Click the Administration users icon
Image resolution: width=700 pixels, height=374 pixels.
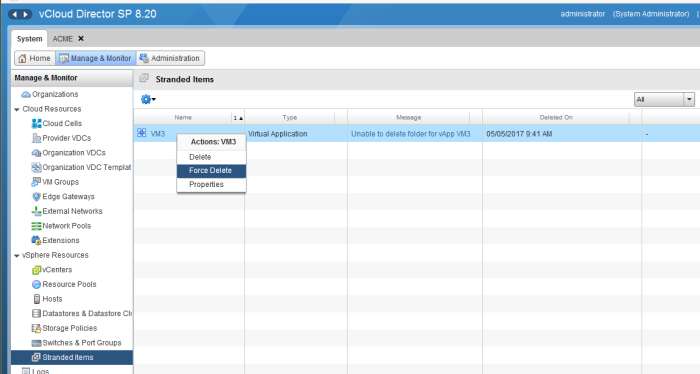[144, 58]
